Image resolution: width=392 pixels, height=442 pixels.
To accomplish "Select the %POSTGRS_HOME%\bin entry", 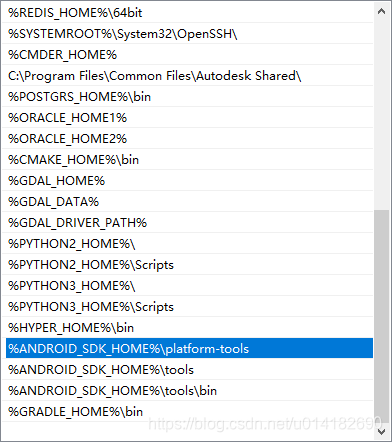I will click(188, 96).
